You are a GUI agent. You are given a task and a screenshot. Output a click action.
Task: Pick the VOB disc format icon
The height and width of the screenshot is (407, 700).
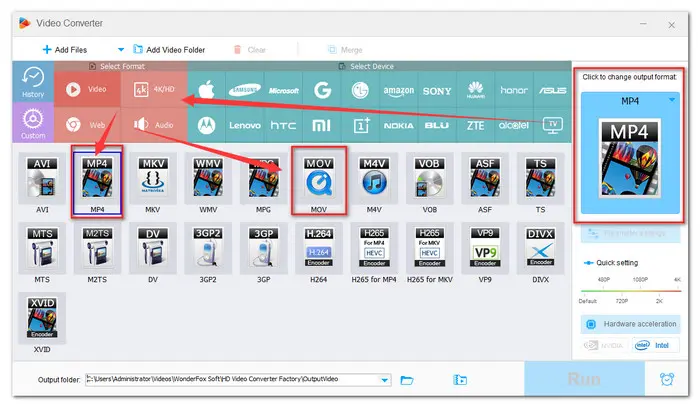pyautogui.click(x=429, y=178)
